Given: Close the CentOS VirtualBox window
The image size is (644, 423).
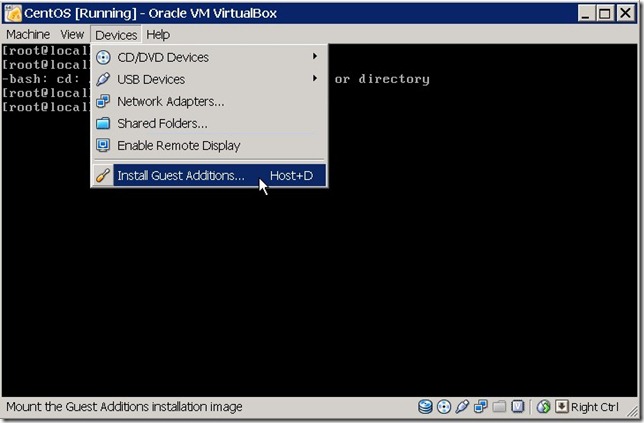Looking at the screenshot, I should point(625,13).
